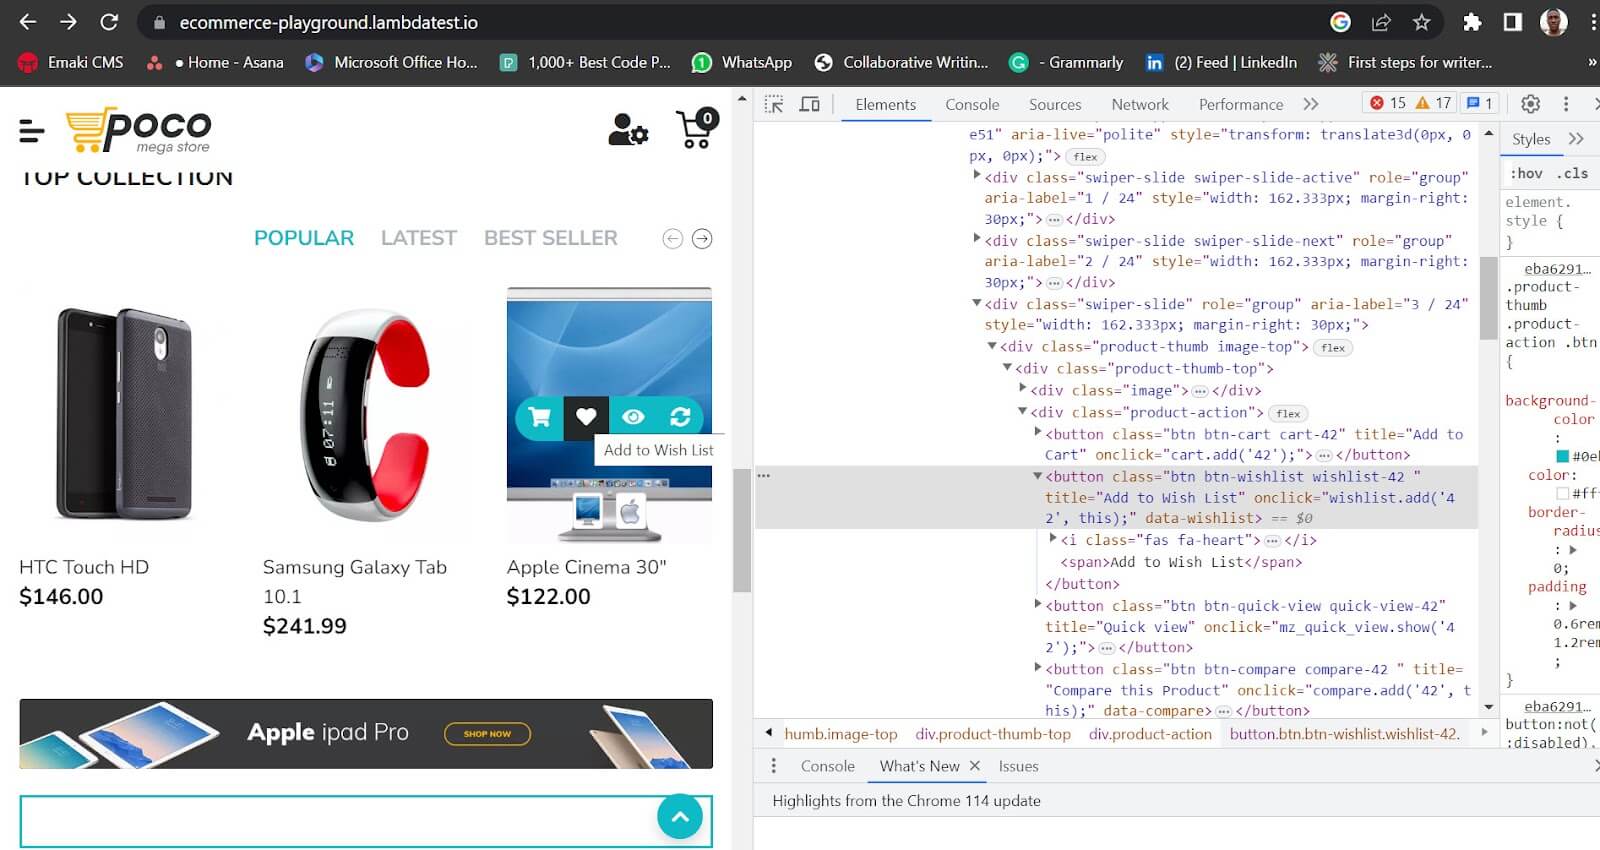This screenshot has height=850, width=1600.
Task: Select the LATEST collection tab
Action: click(x=418, y=238)
